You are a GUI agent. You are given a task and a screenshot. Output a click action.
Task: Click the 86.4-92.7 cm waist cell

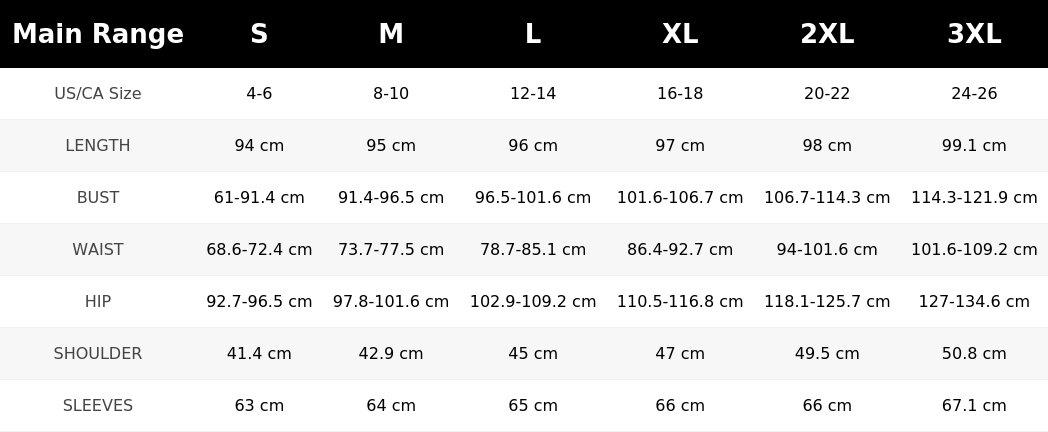tap(680, 249)
